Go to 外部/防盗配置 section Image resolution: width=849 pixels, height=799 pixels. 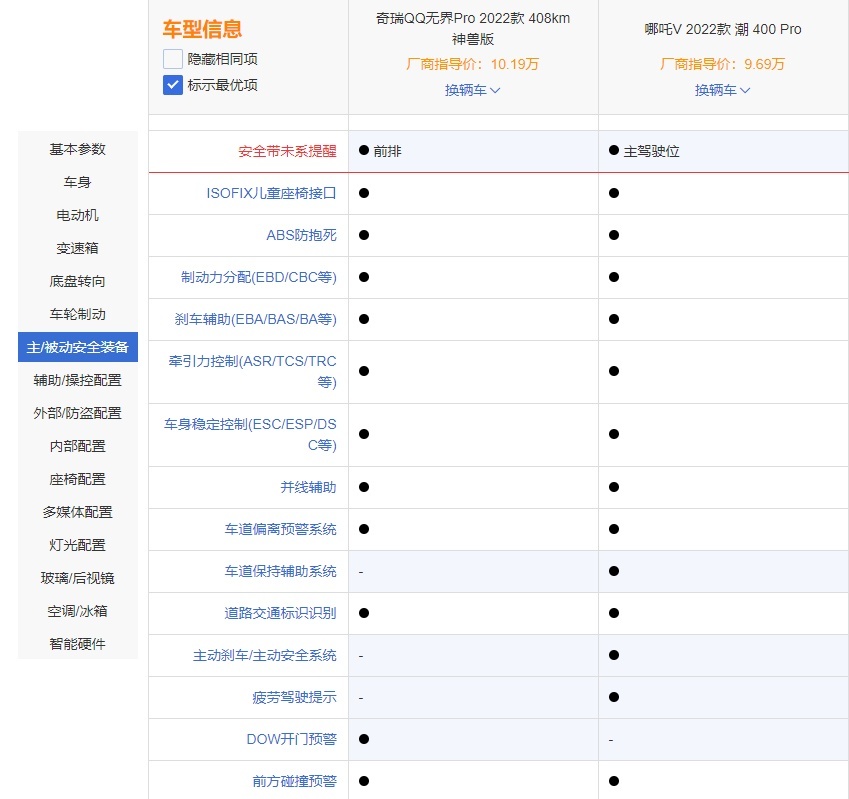77,413
